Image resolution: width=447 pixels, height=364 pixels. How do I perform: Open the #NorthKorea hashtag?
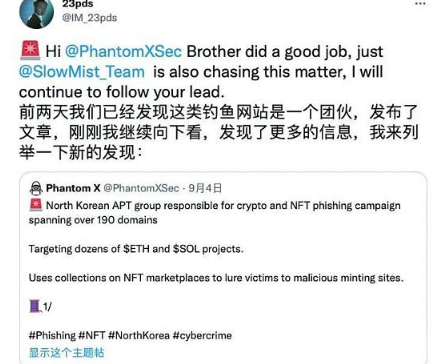tap(139, 335)
